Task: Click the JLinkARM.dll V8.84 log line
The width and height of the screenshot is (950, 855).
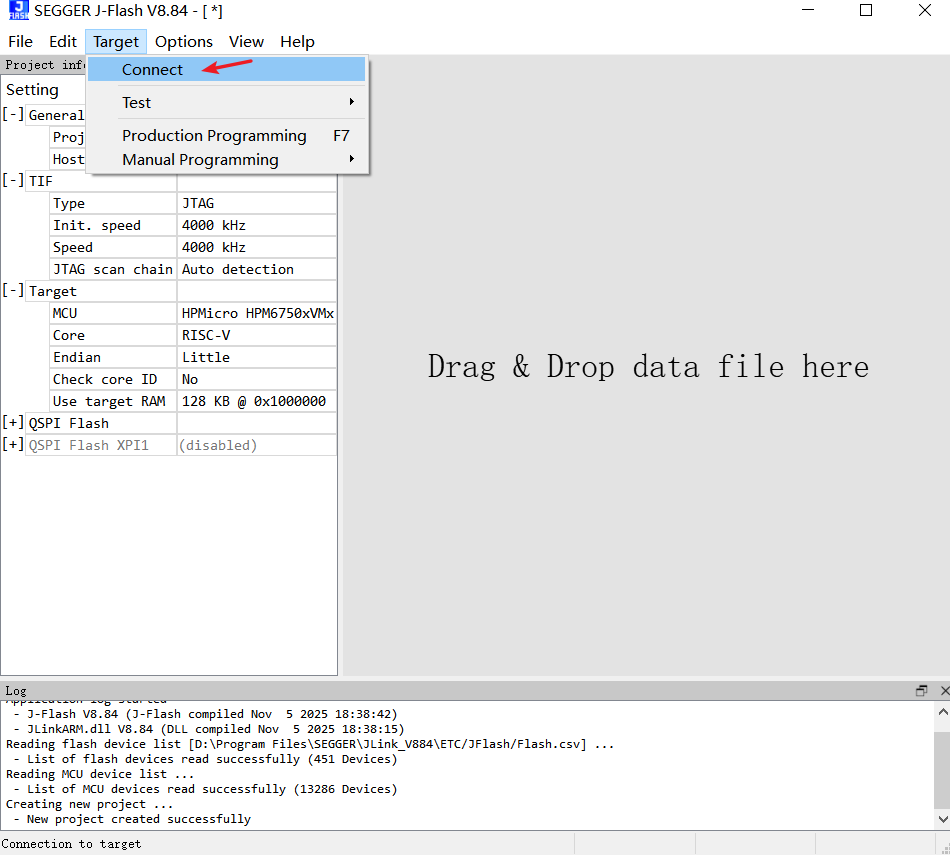Action: coord(209,729)
